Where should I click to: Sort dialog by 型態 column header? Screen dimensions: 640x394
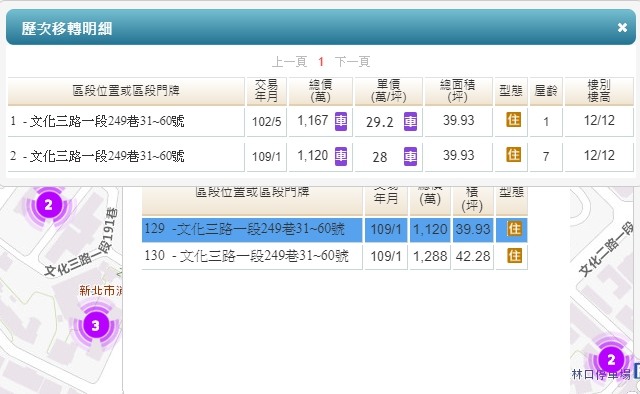(x=511, y=91)
